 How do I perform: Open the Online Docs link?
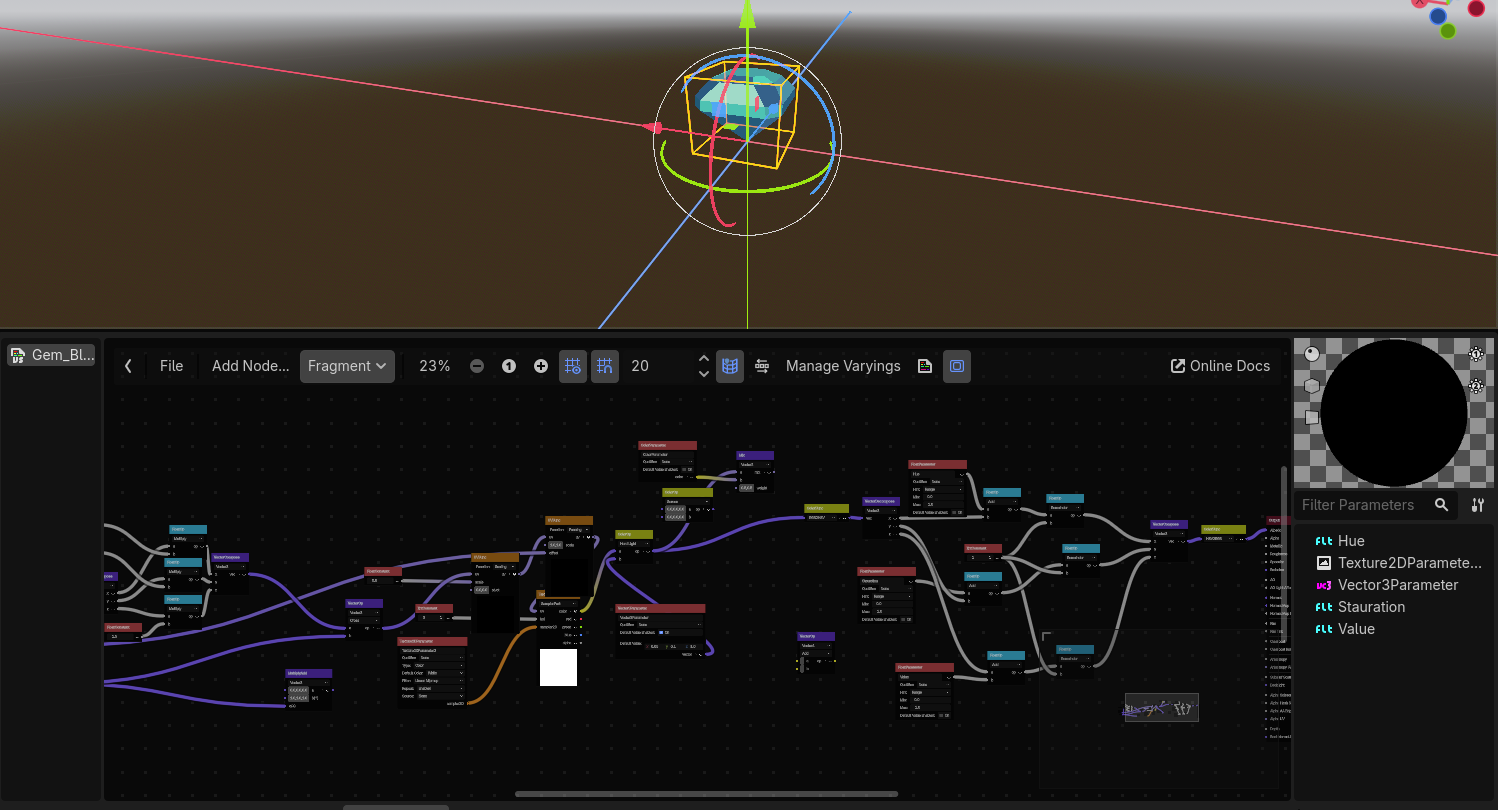click(x=1220, y=366)
